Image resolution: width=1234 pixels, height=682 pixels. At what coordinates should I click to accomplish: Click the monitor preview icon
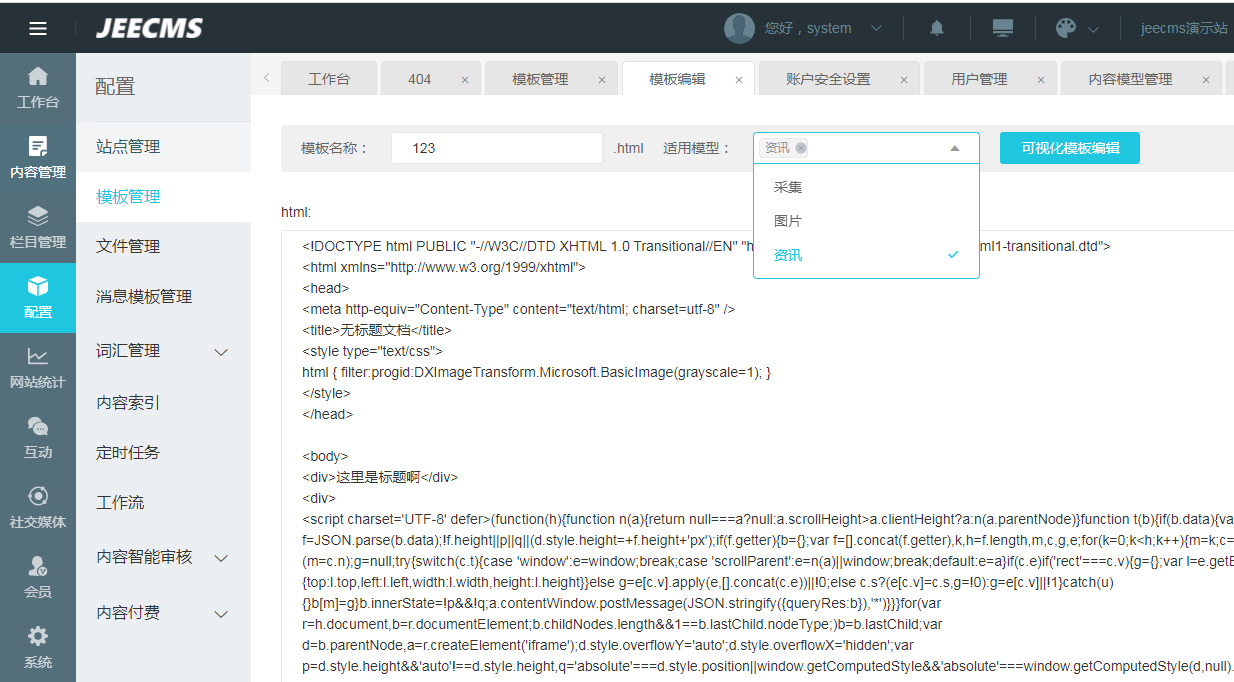[1003, 28]
